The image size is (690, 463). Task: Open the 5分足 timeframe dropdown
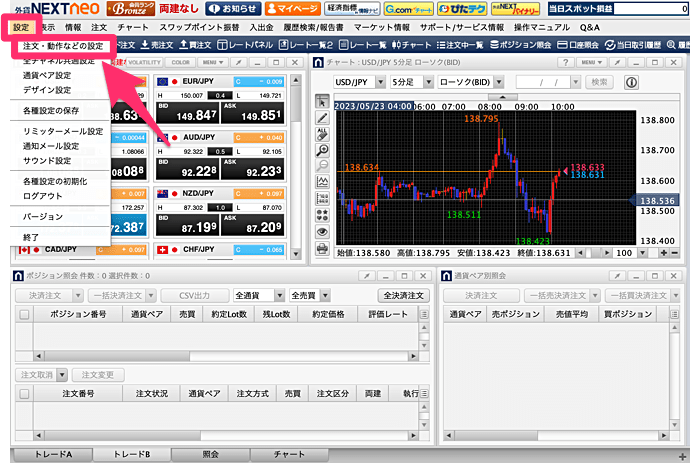click(x=429, y=82)
